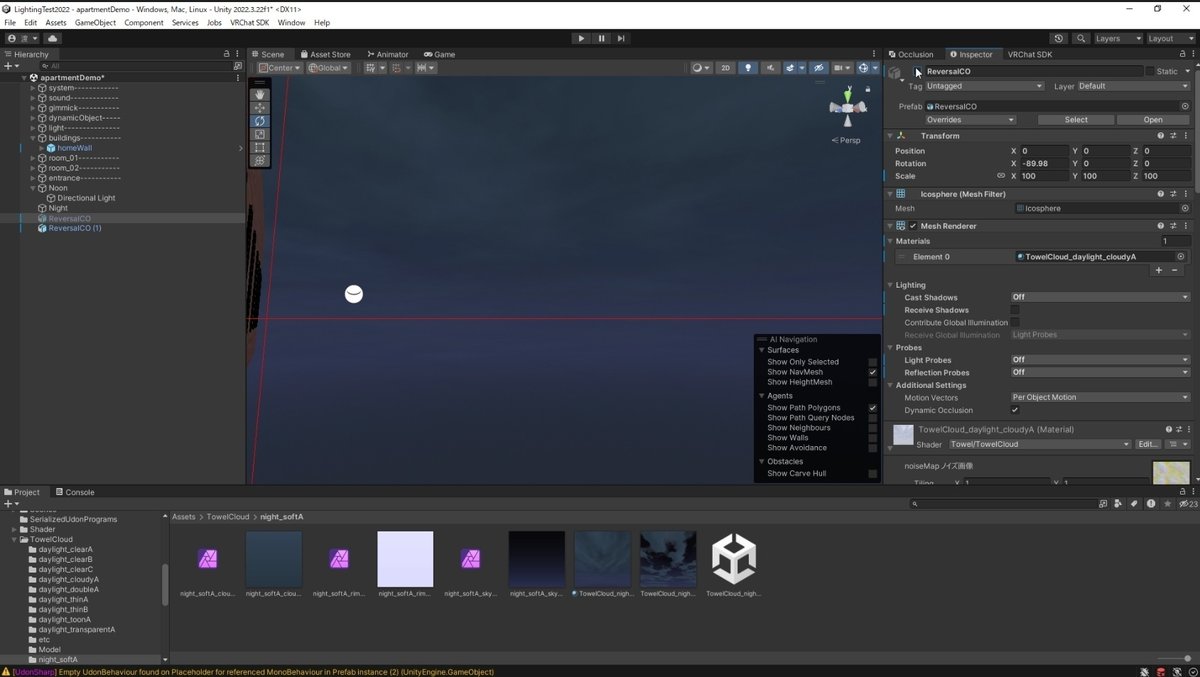
Task: Toggle 2D scene view mode
Action: [726, 68]
